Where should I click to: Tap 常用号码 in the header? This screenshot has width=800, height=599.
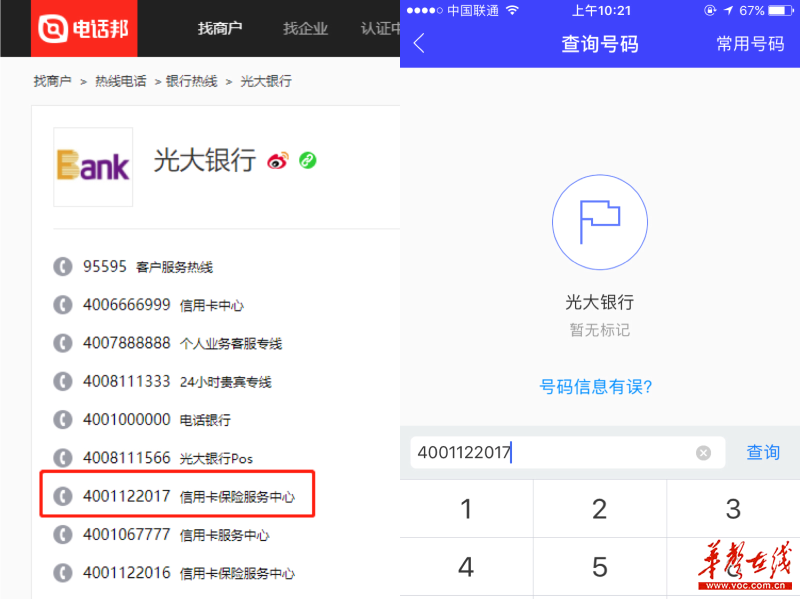(750, 44)
